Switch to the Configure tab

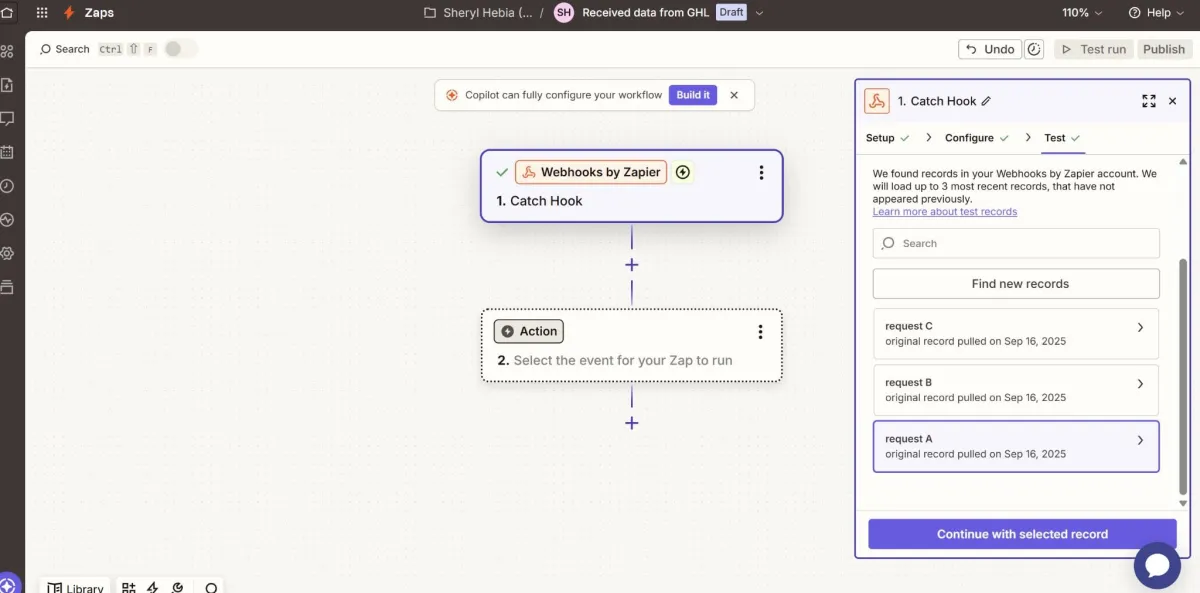pos(977,138)
